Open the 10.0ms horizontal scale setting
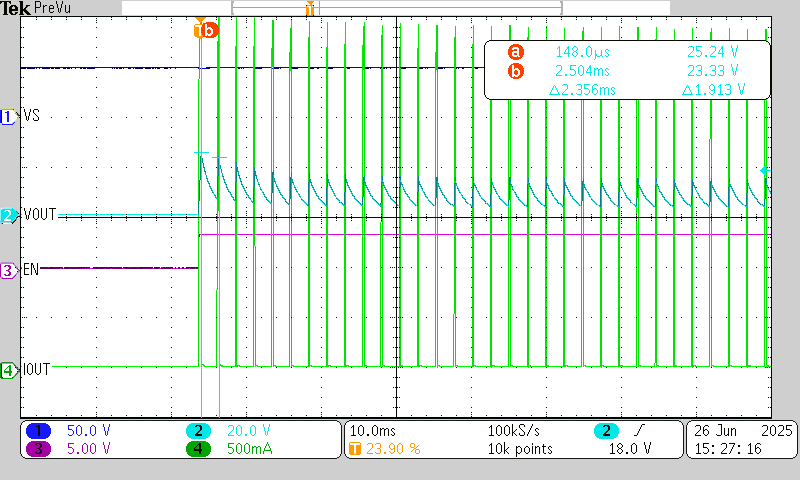 371,431
